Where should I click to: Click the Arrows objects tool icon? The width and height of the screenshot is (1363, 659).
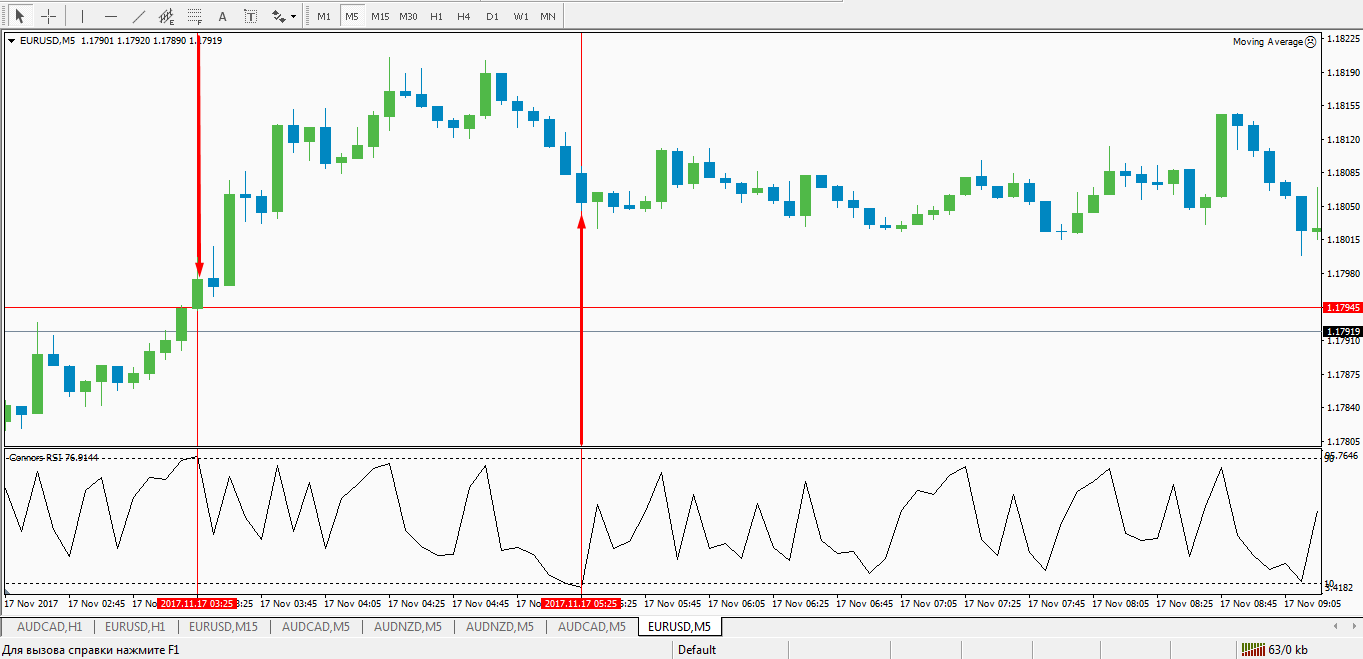[278, 16]
